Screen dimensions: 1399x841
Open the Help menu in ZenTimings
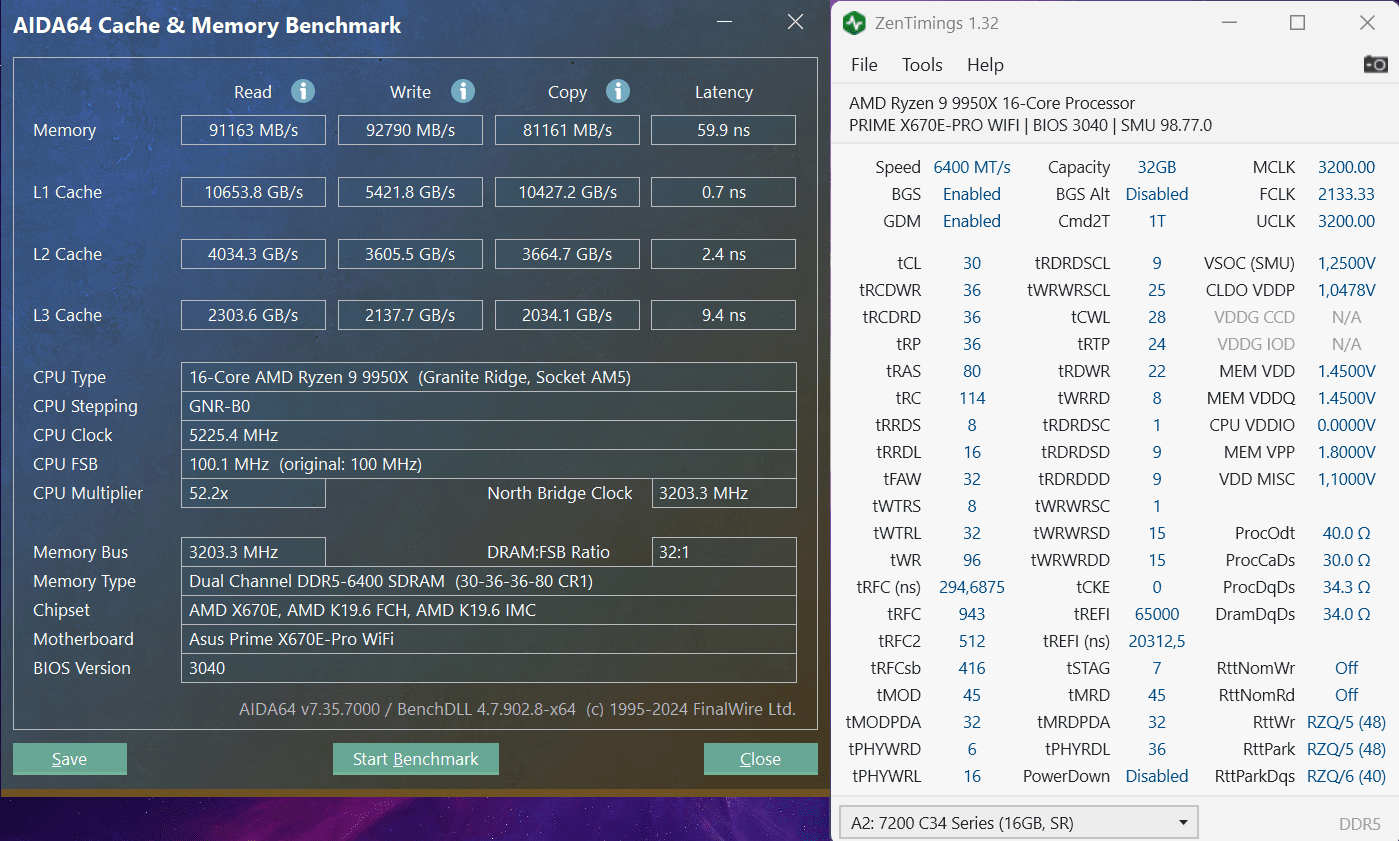(985, 65)
